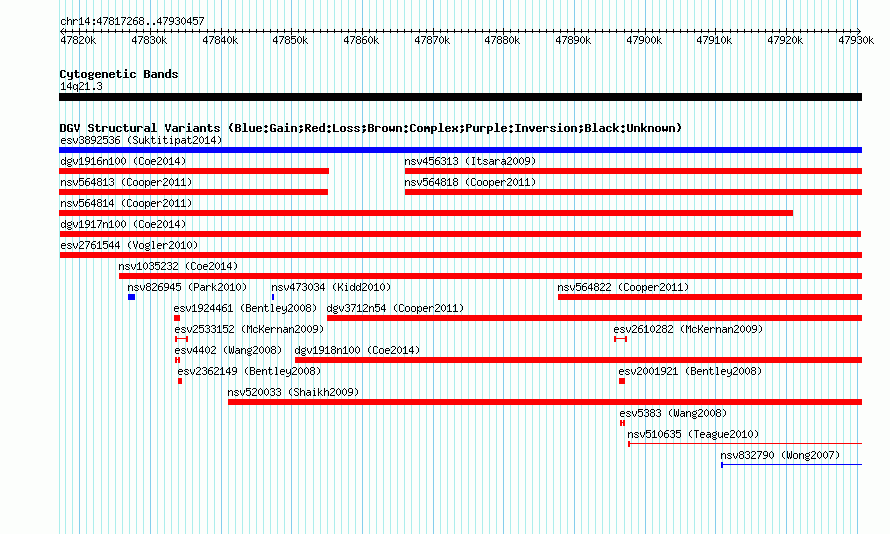Click the esv2533152 red bracket glyph
This screenshot has height=534, width=890.
(x=182, y=339)
